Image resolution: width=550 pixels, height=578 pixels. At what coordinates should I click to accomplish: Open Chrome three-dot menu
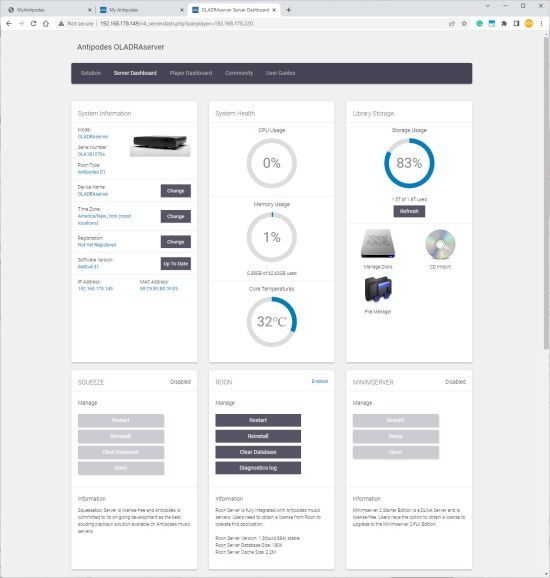[541, 24]
